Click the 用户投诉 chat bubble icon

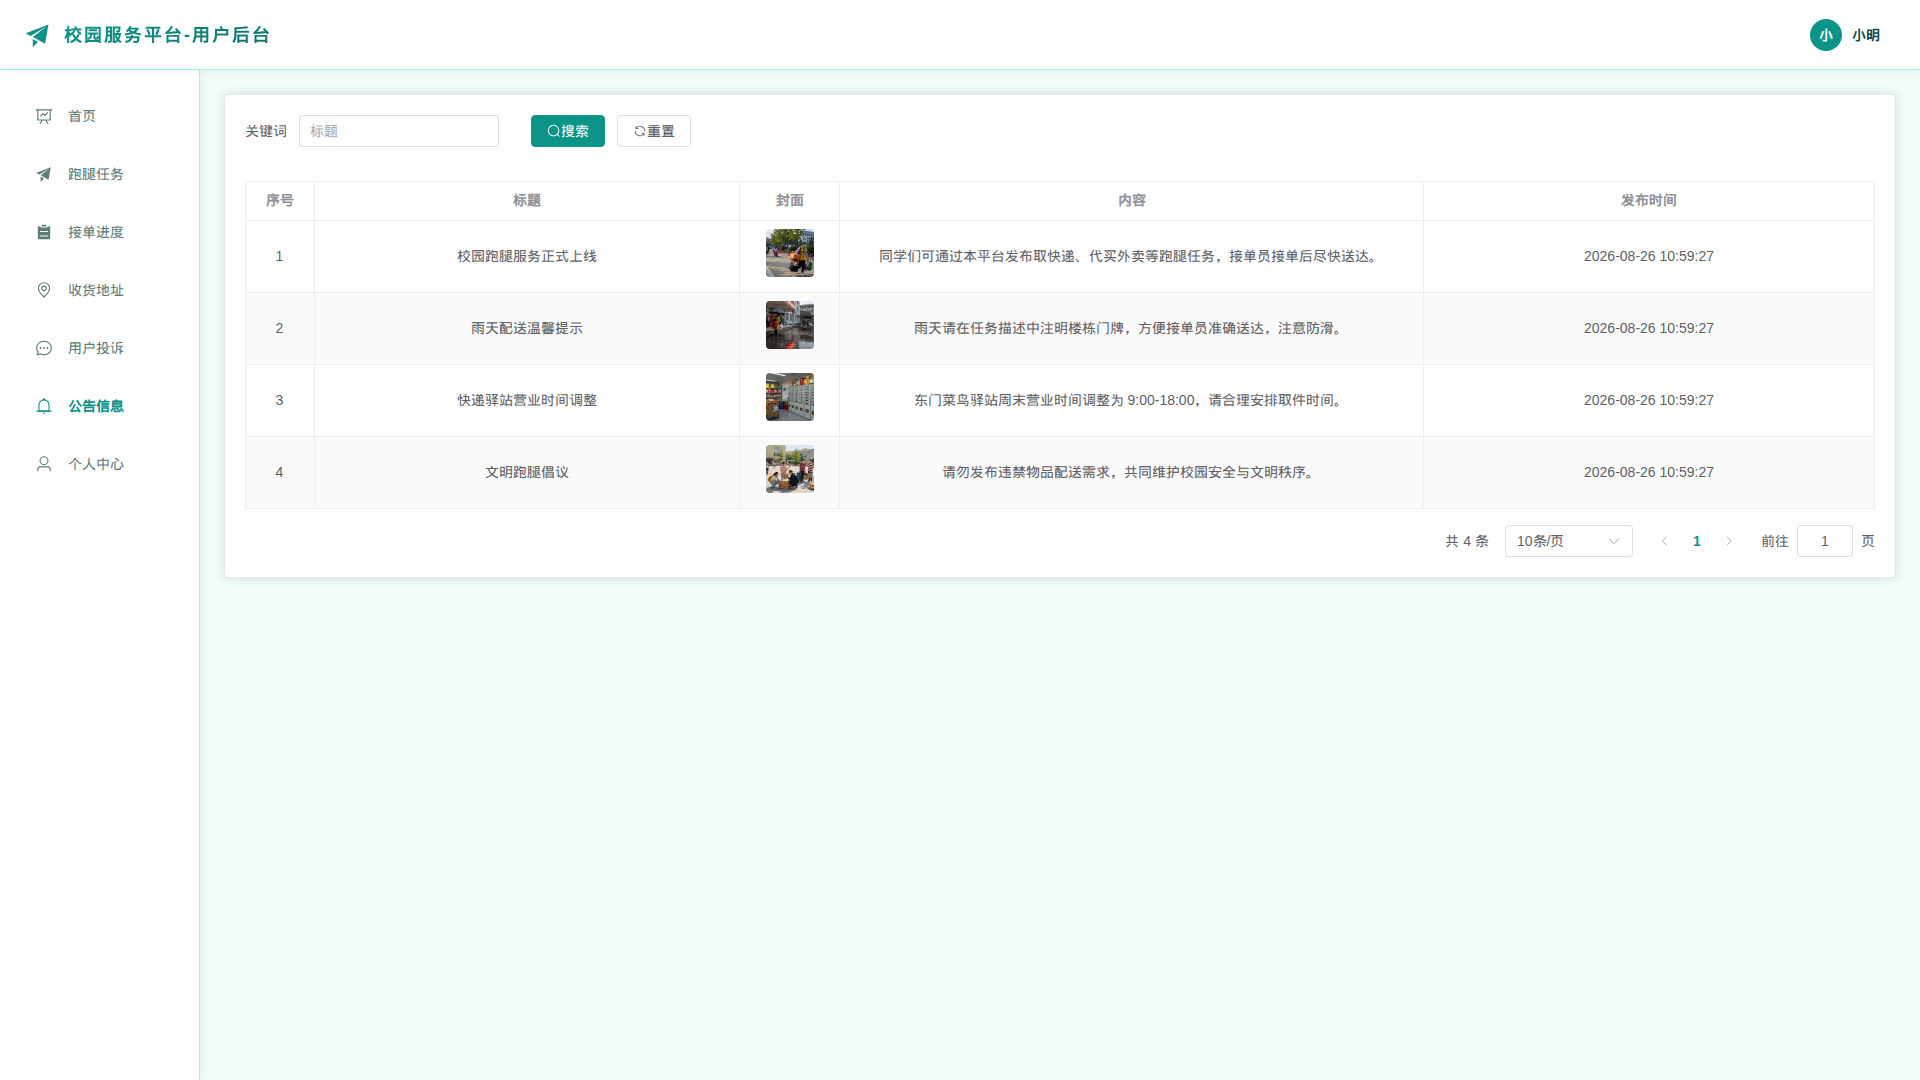(x=44, y=348)
